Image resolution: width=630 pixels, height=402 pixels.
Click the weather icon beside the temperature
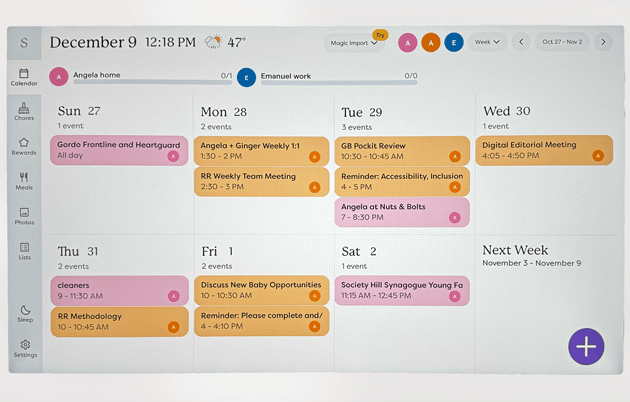coord(213,42)
